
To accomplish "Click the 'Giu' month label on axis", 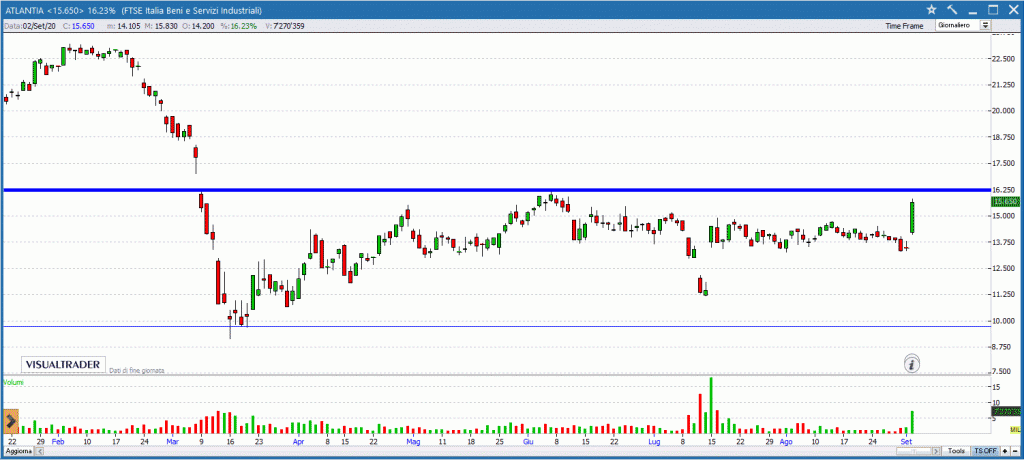I will (528, 442).
